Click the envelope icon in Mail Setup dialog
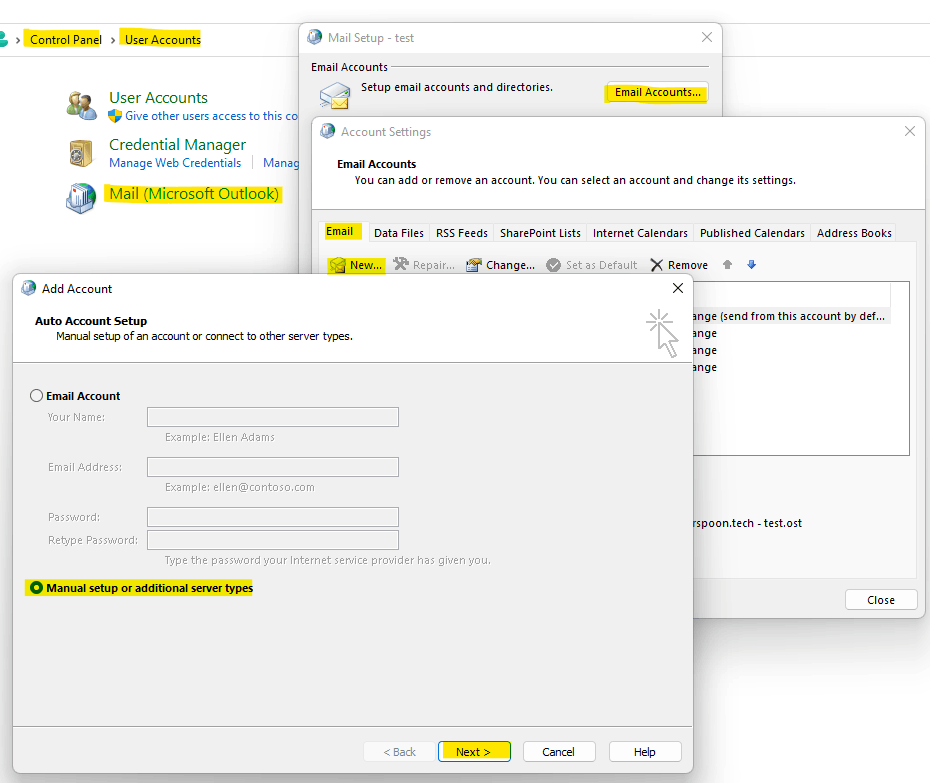Image resolution: width=930 pixels, height=783 pixels. 335,96
